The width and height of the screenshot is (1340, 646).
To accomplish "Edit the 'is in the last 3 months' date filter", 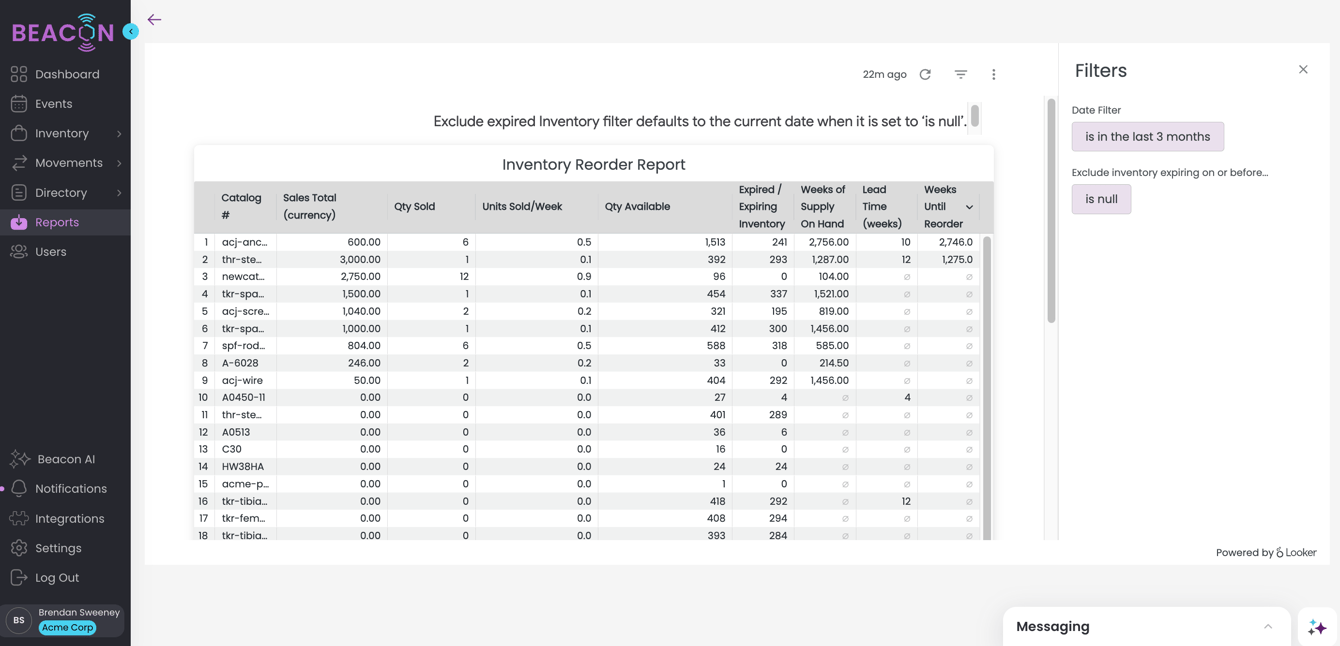I will click(1147, 136).
